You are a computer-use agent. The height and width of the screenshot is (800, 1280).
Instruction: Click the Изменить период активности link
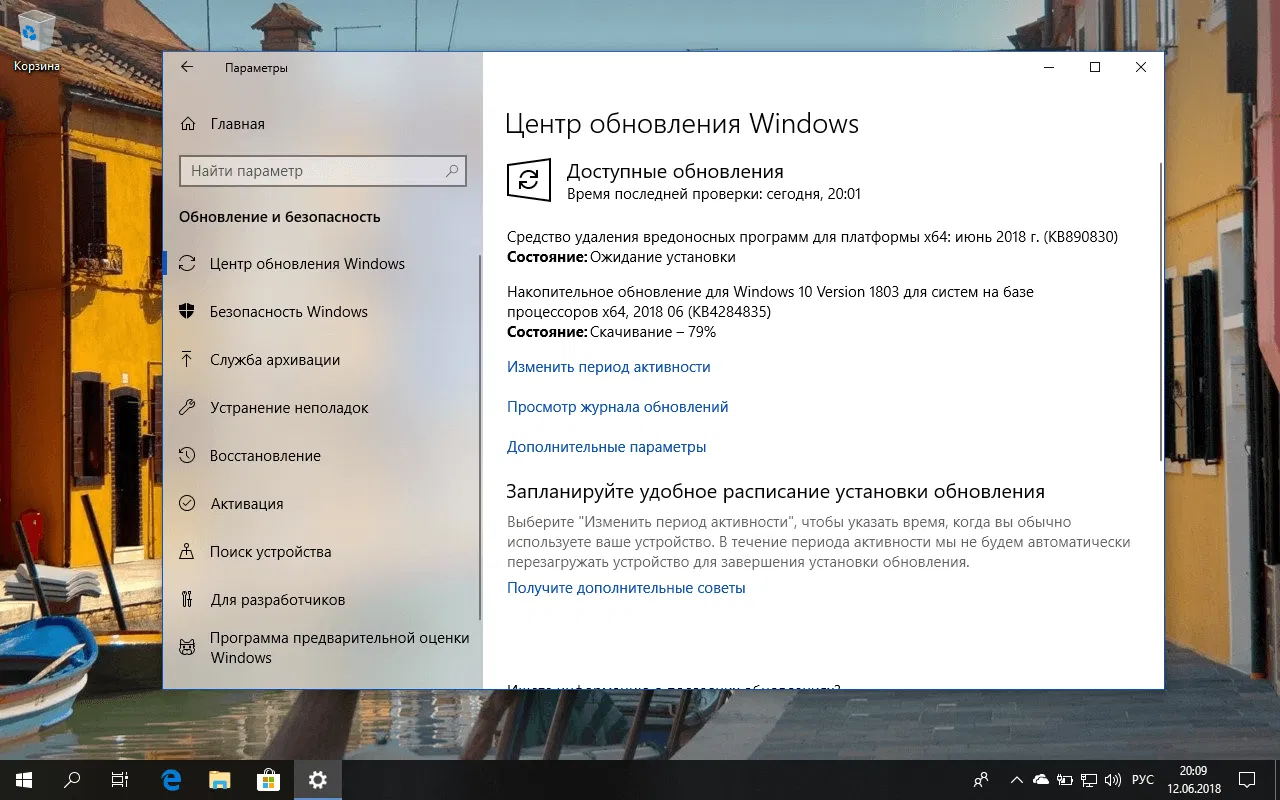pyautogui.click(x=607, y=367)
